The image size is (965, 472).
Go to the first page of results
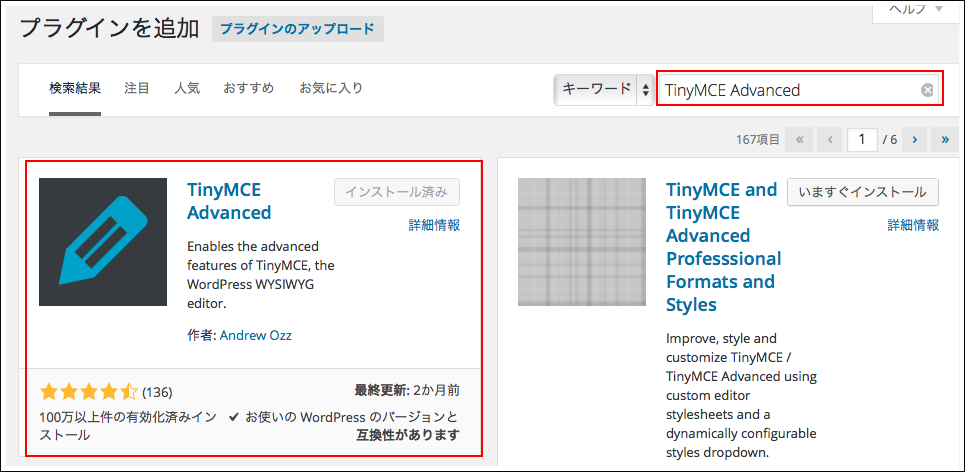799,140
